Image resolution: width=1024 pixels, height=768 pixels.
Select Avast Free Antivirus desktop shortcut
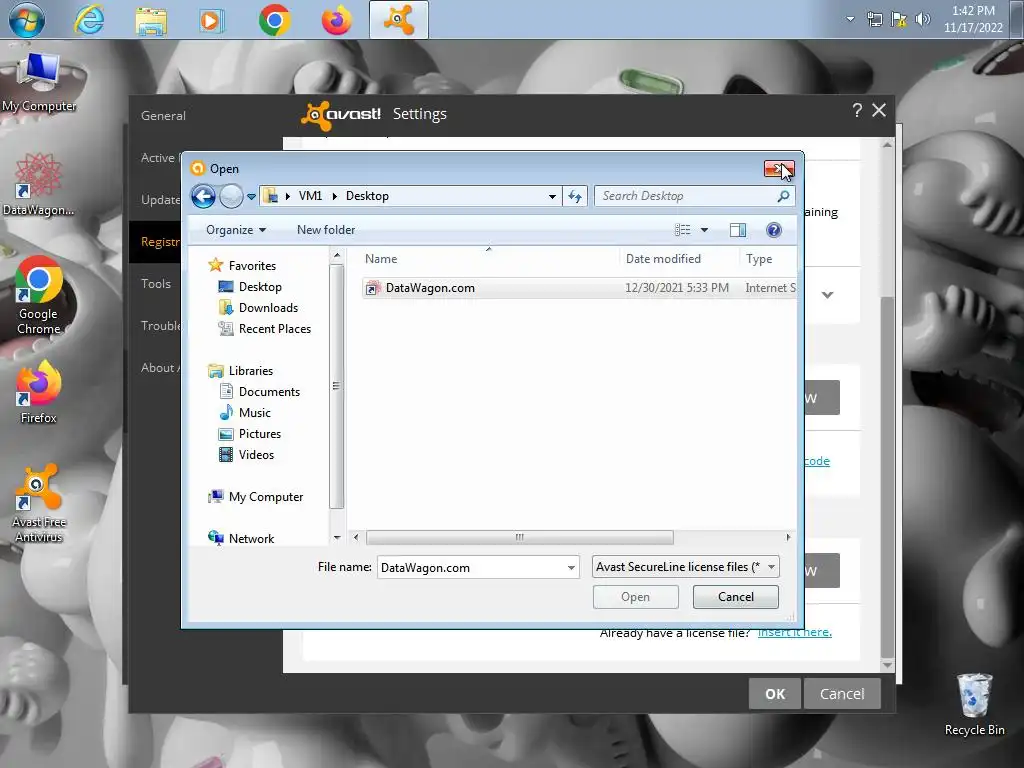tap(39, 504)
